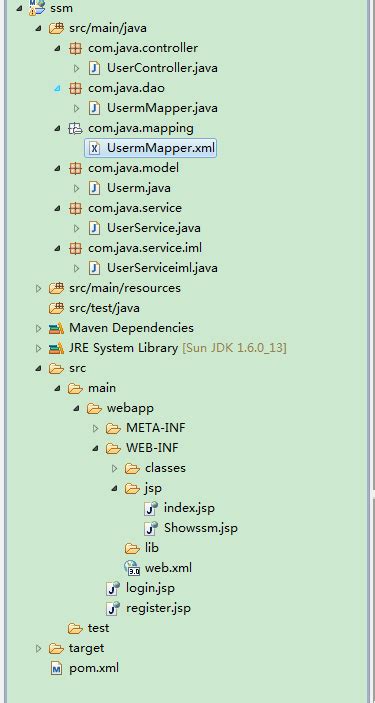Image resolution: width=375 pixels, height=703 pixels.
Task: Select the UserController.java label
Action: tap(162, 68)
